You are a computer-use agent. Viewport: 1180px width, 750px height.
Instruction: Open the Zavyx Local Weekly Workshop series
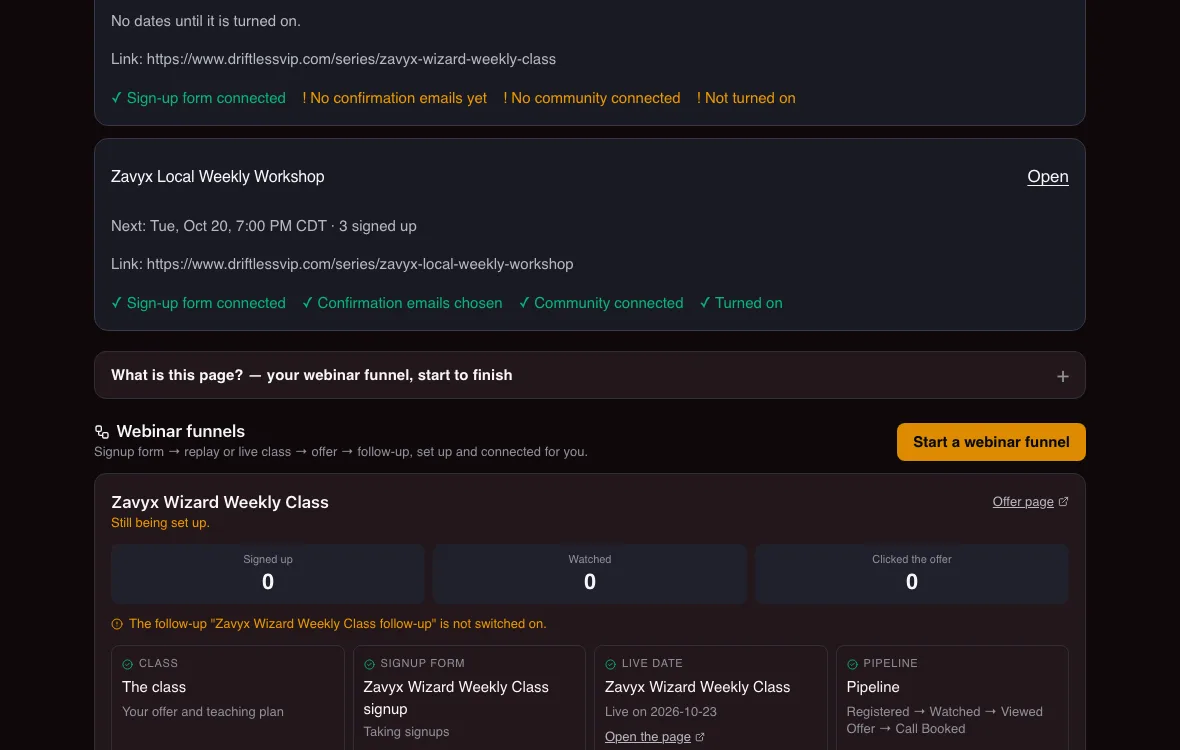[1048, 176]
